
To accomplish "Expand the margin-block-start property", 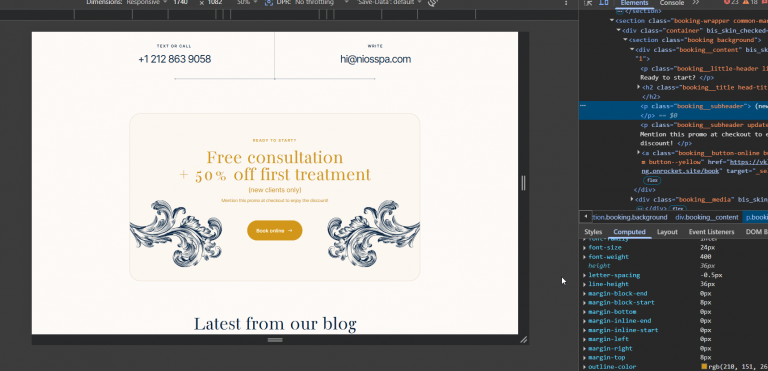I will (x=584, y=302).
